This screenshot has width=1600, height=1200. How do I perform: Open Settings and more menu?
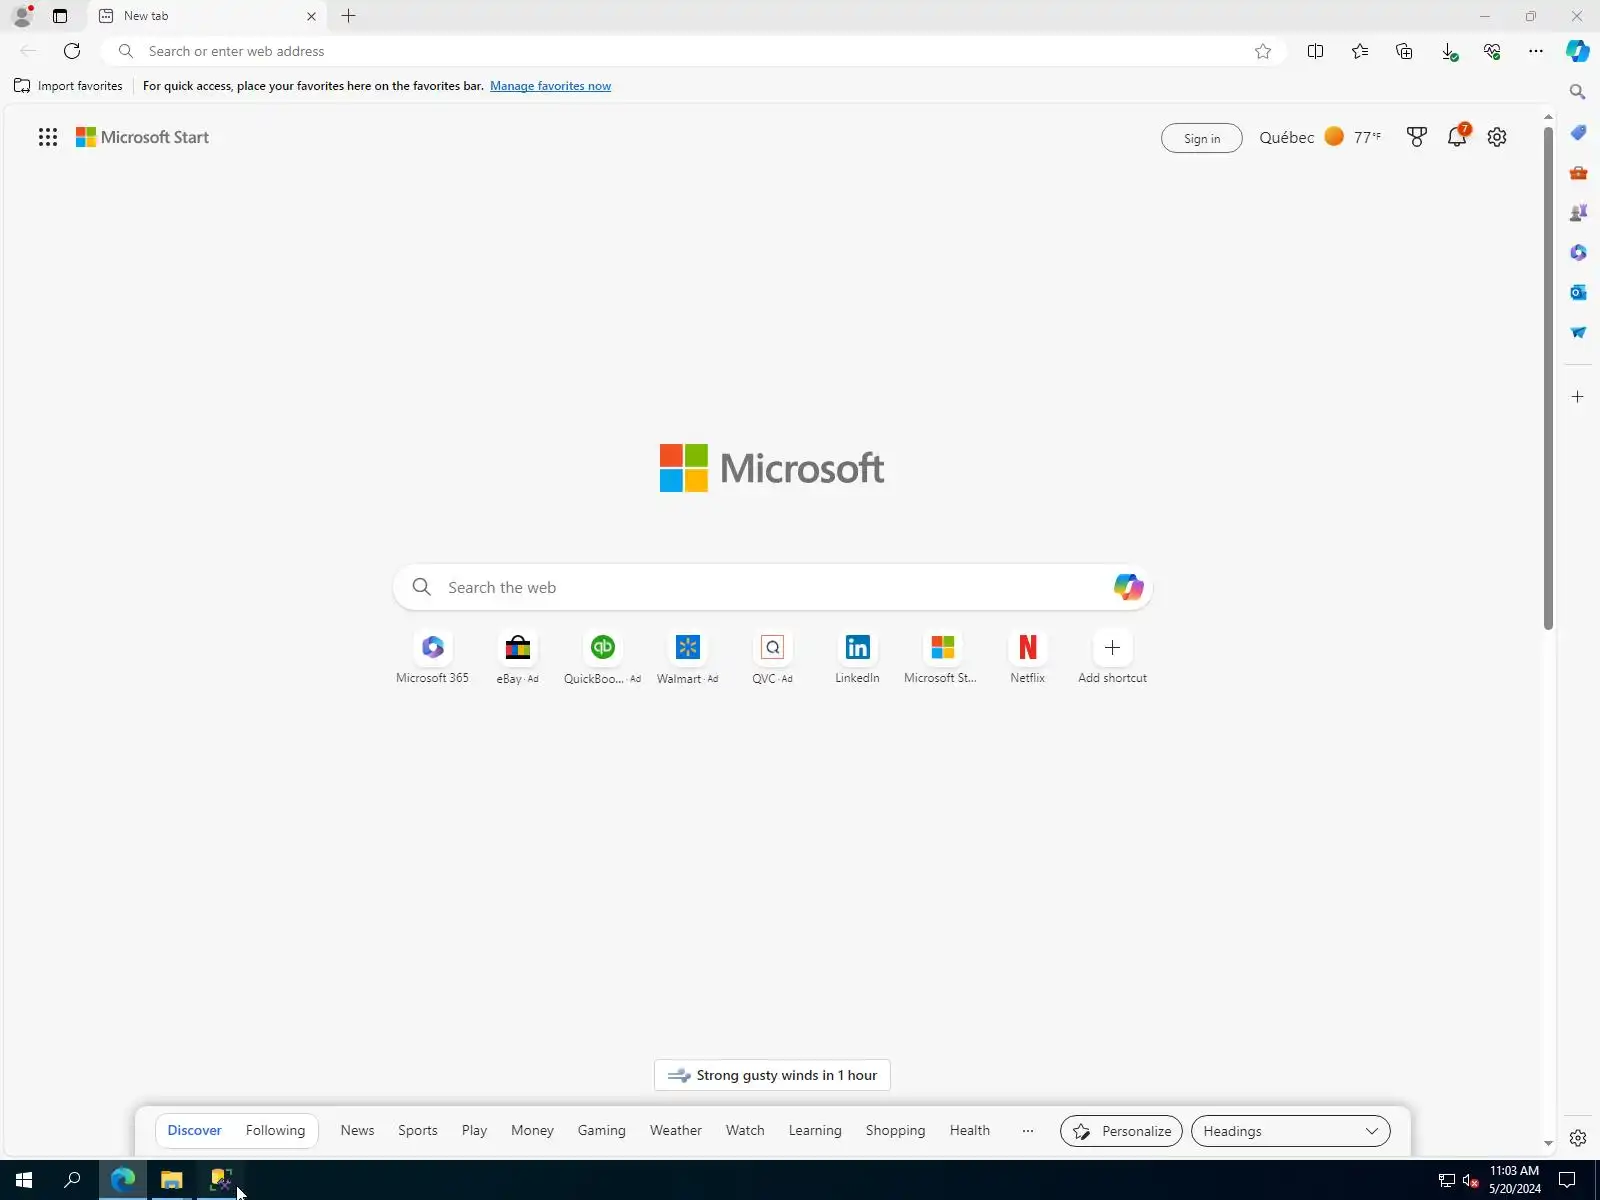click(1536, 51)
